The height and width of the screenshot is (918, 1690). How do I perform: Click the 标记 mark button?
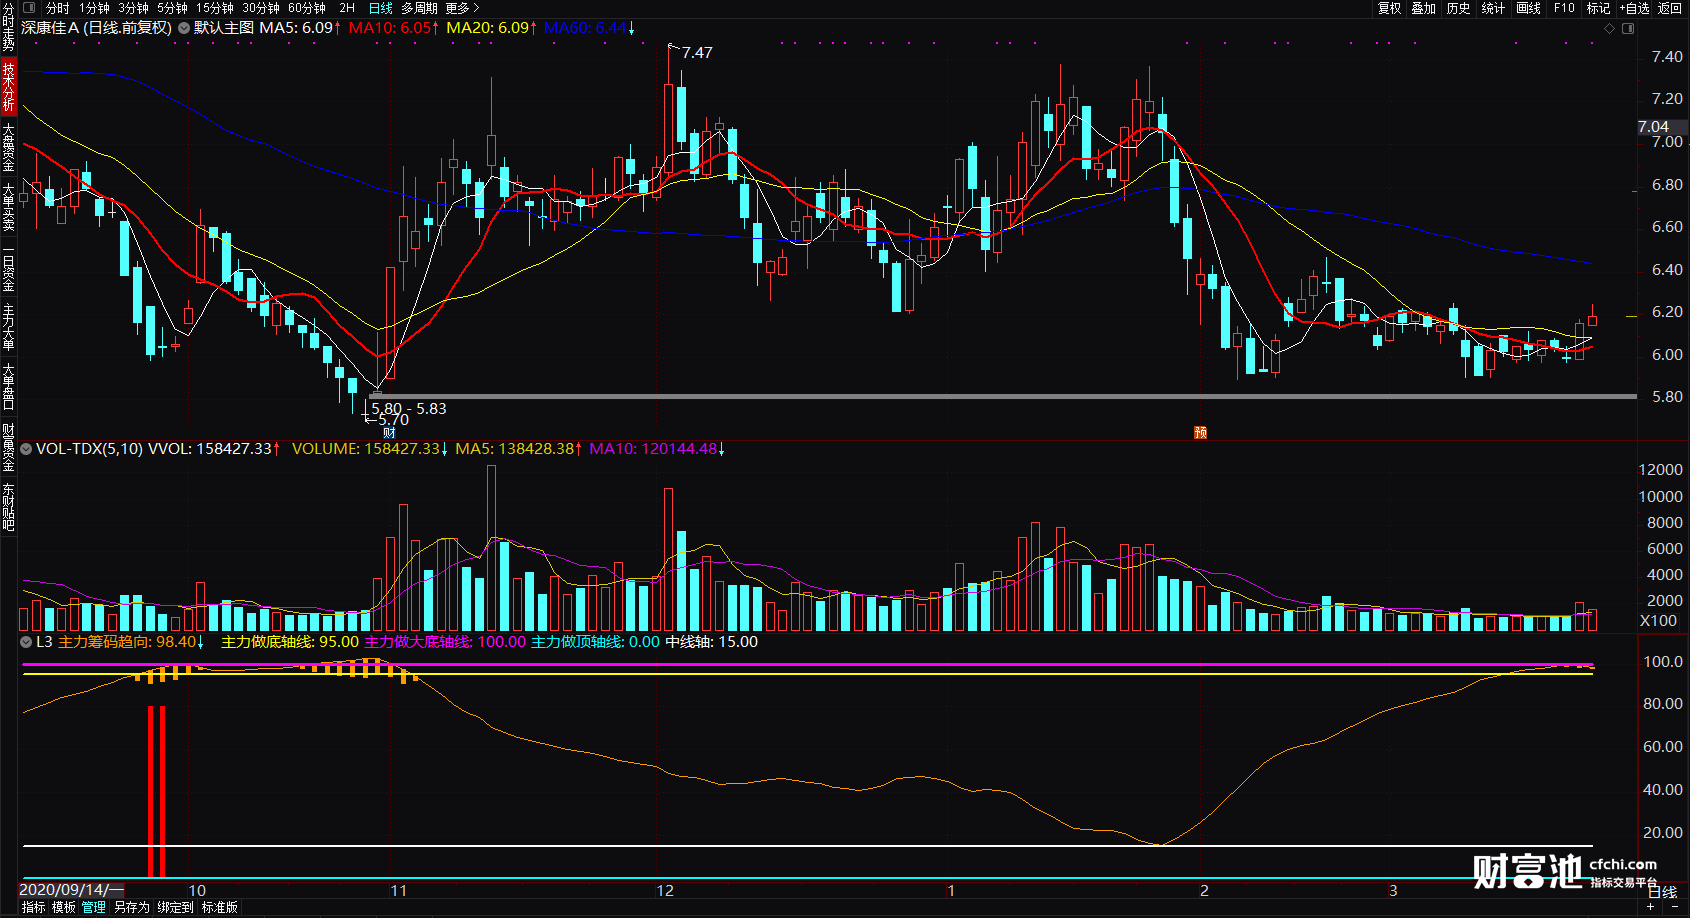1598,8
